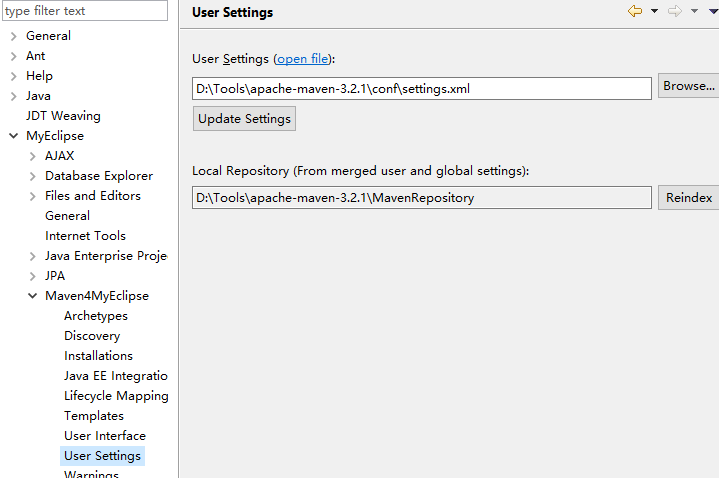Focus the type filter text box
Image resolution: width=719 pixels, height=478 pixels.
pyautogui.click(x=84, y=11)
